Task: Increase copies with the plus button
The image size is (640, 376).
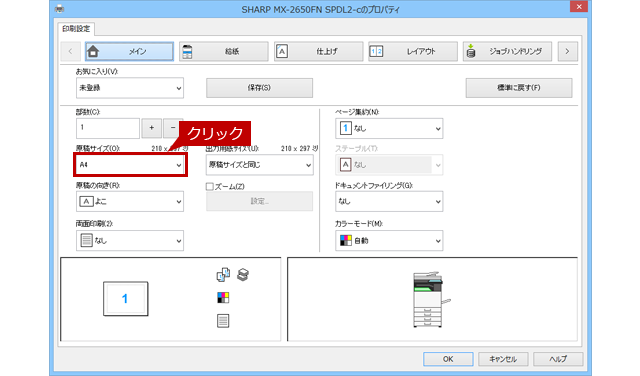Action: tap(151, 128)
